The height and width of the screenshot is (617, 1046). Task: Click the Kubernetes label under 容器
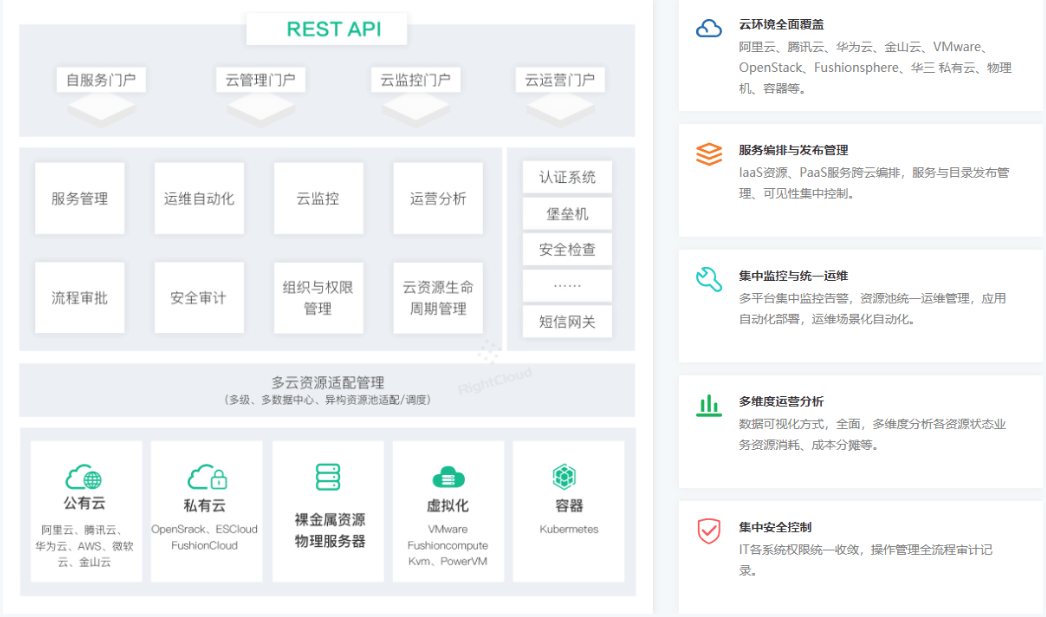tap(569, 529)
